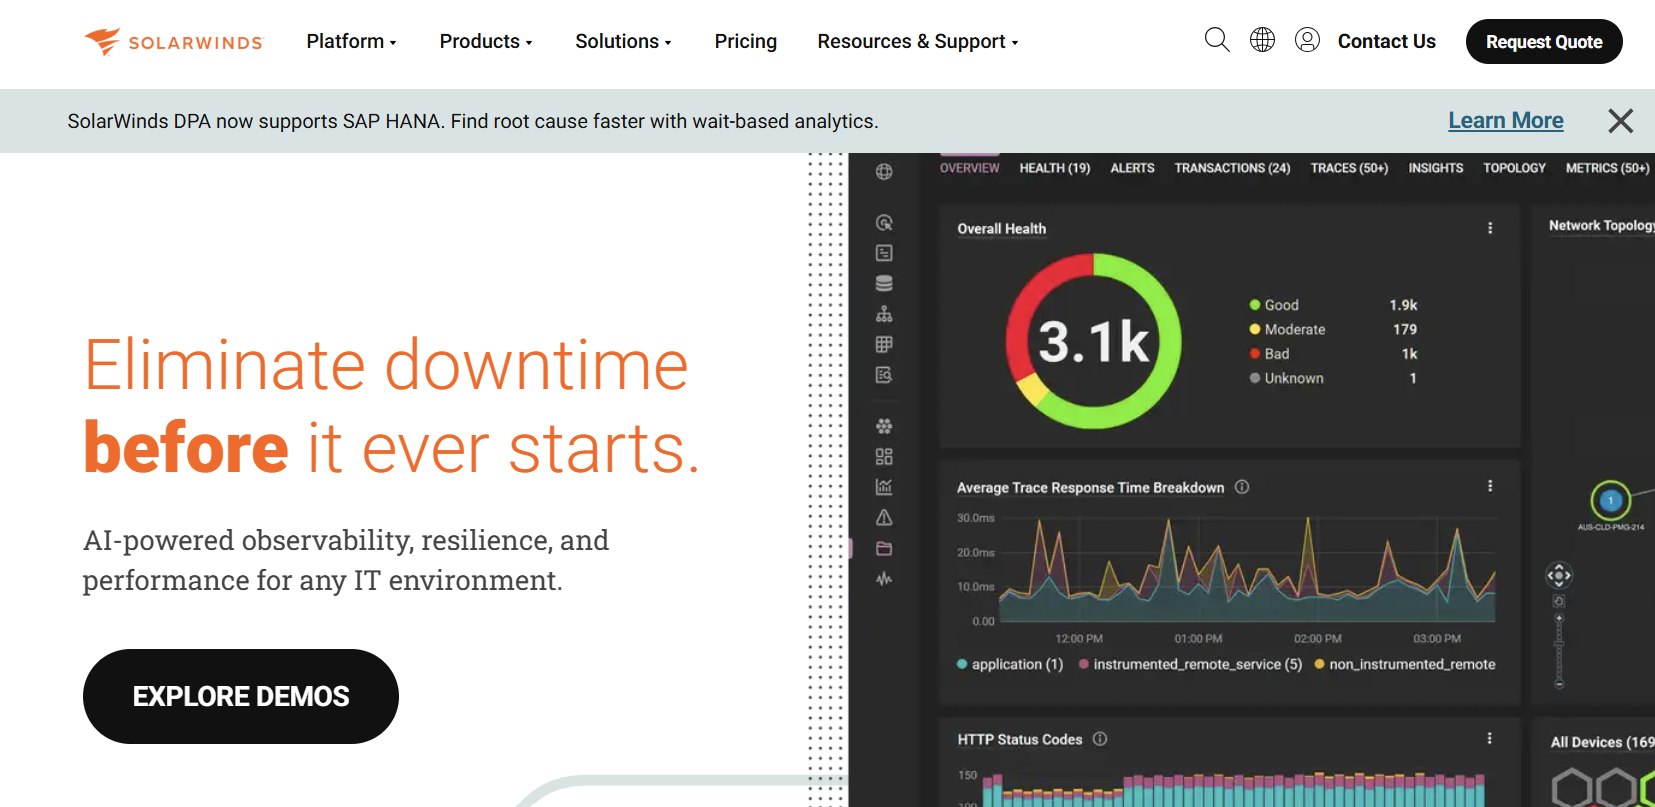Open the site search magnifier icon
Screen dimensions: 1655x807
pyautogui.click(x=1217, y=40)
